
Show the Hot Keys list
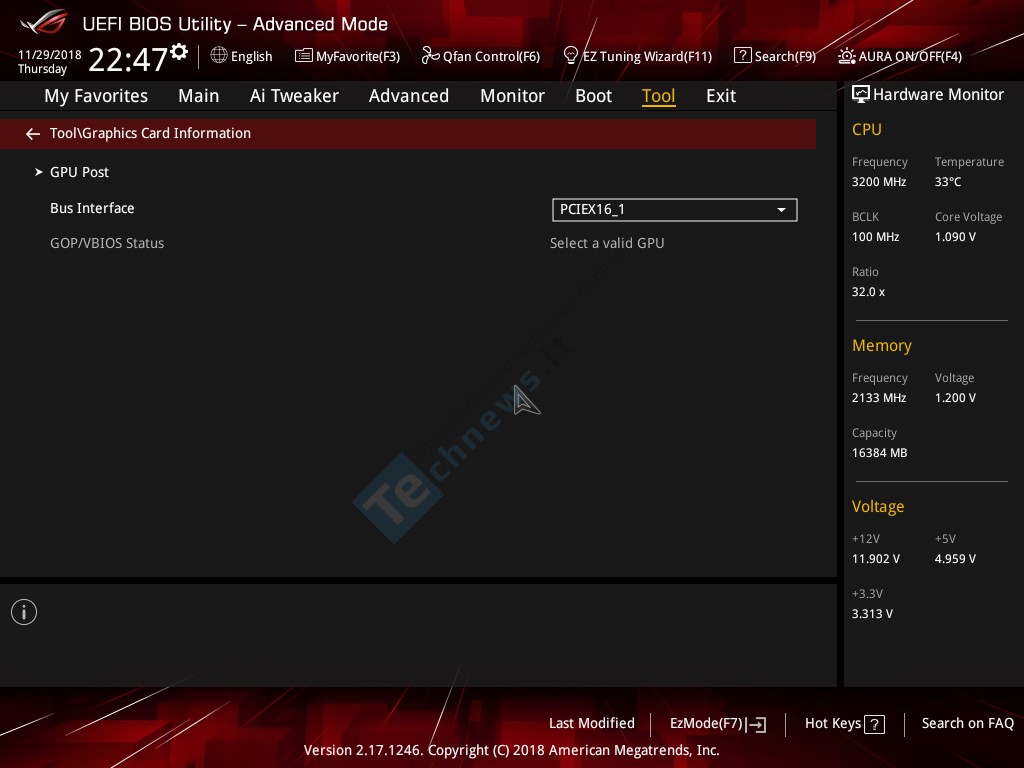tap(845, 724)
